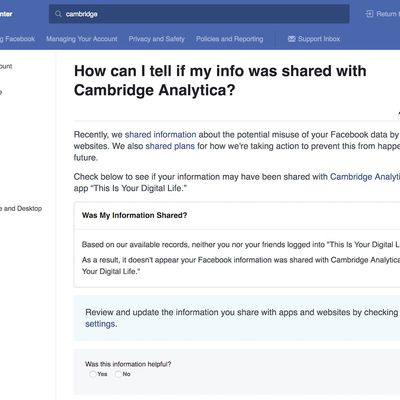
Task: Click paragraph starting 'Based on our available records'
Action: coord(241,245)
